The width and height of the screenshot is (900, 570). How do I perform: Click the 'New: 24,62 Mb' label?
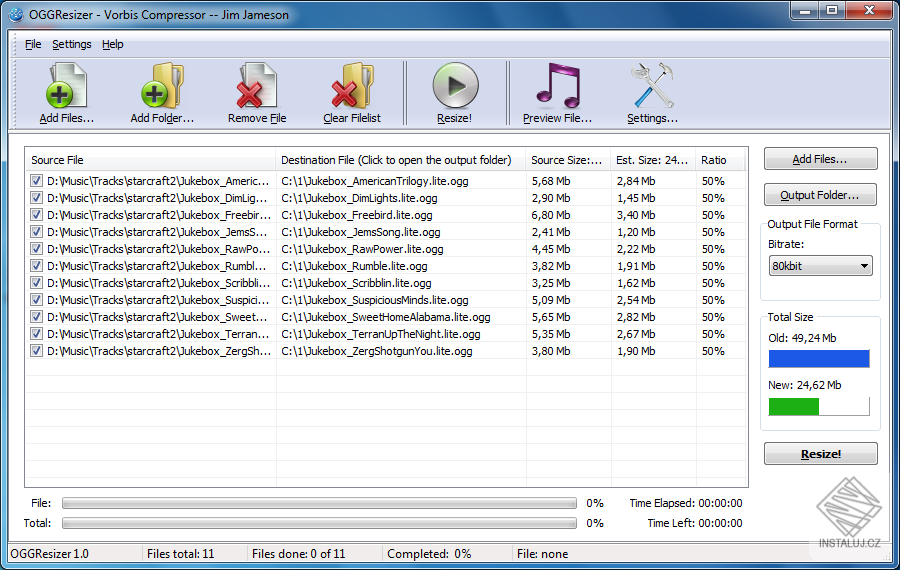point(804,385)
